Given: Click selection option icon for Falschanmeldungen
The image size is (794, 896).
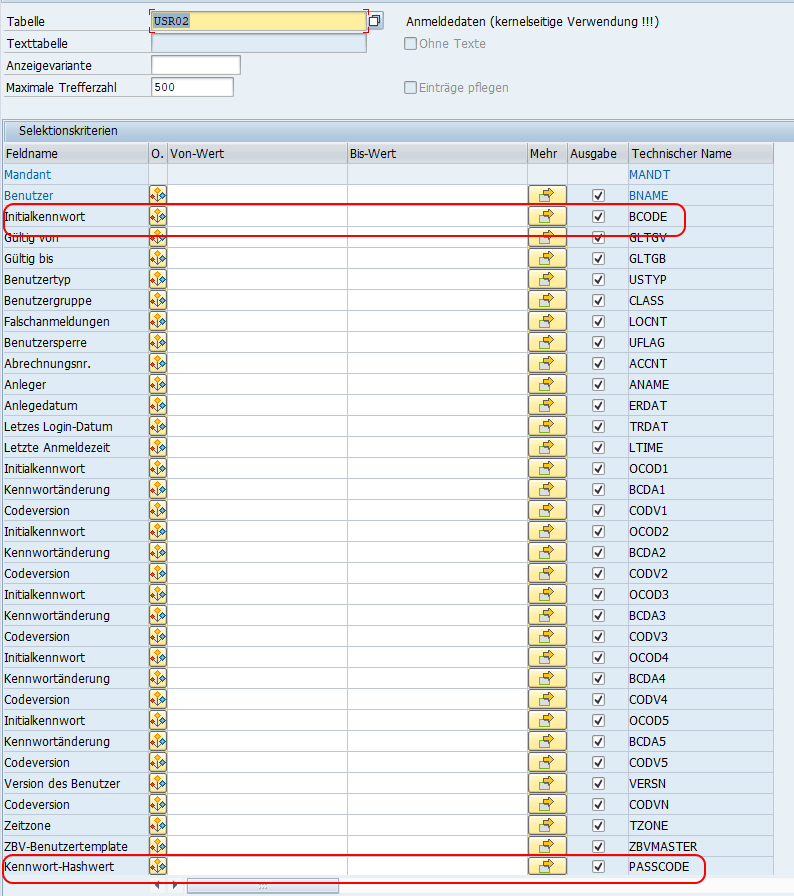Looking at the screenshot, I should pos(158,322).
